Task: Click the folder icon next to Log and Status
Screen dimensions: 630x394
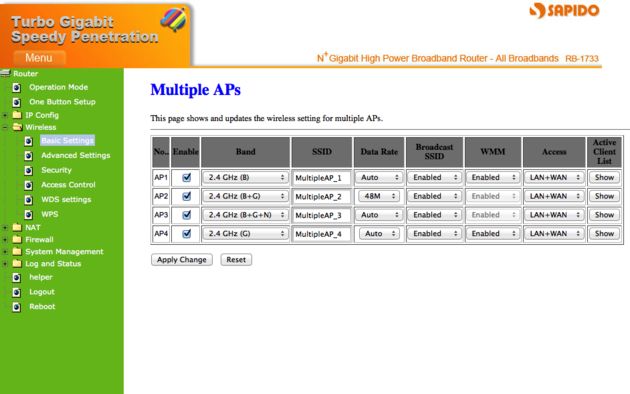Action: [17, 264]
